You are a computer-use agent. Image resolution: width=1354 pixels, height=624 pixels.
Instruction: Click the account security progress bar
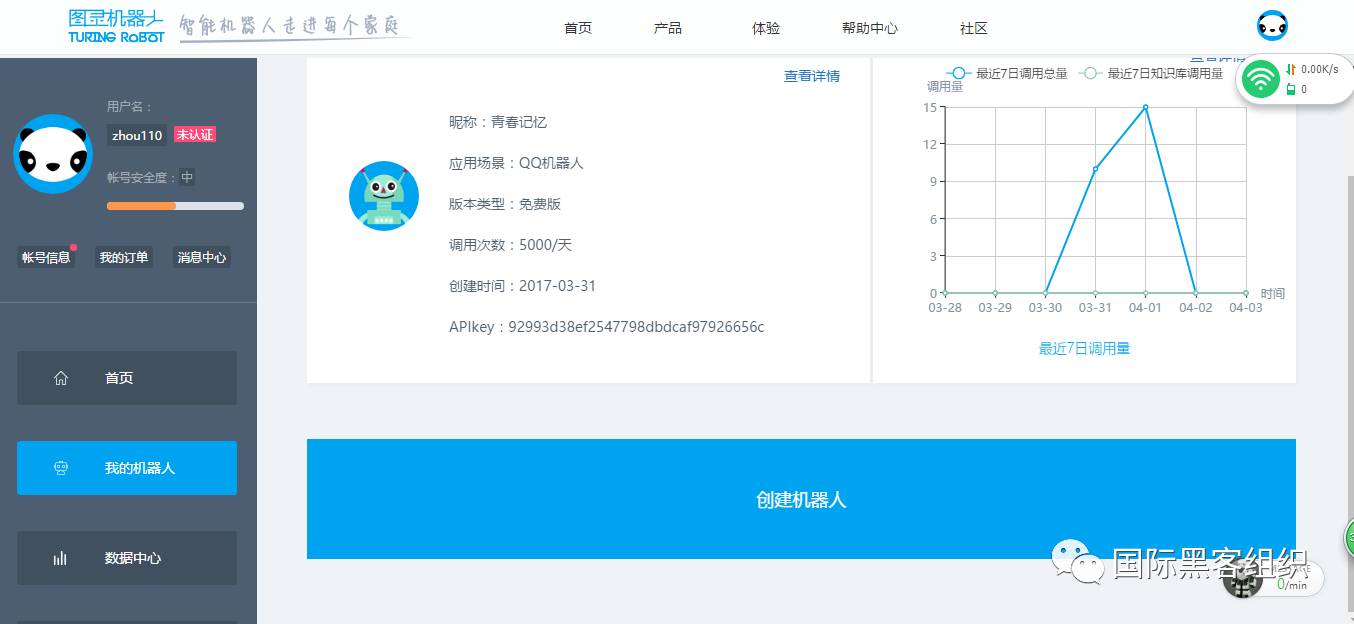point(175,206)
